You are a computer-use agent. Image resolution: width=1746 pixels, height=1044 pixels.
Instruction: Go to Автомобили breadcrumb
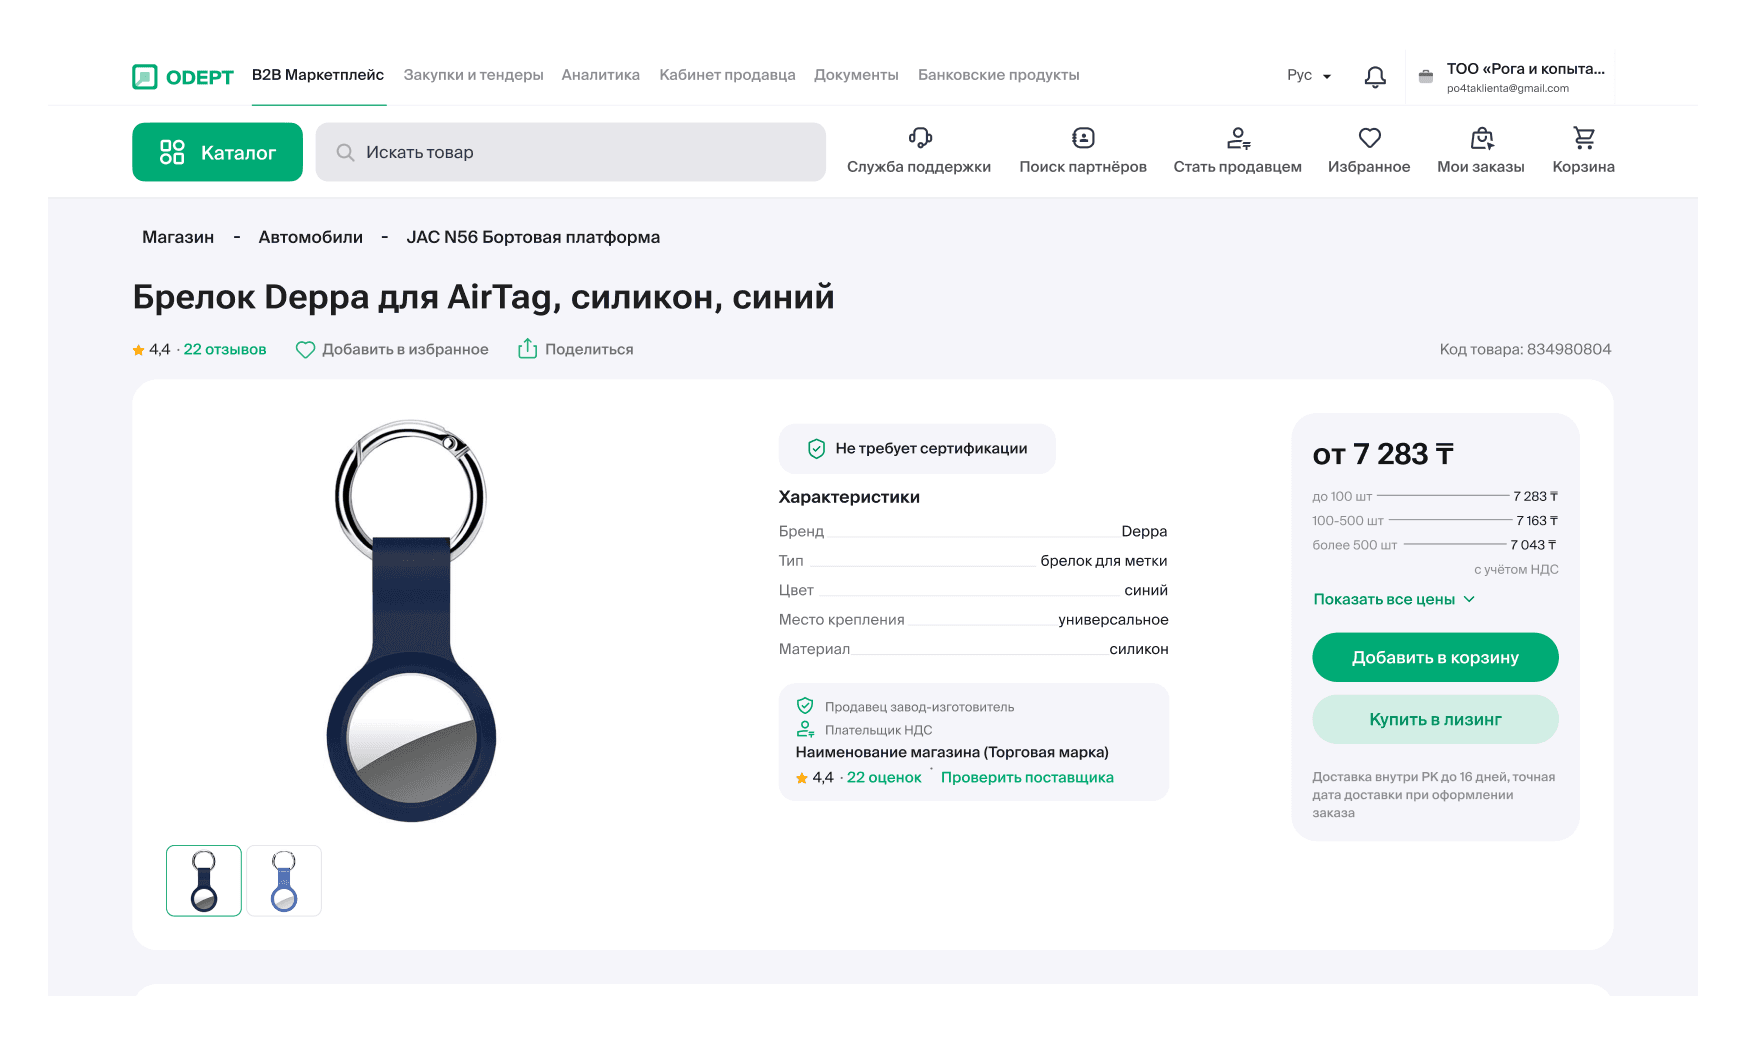pos(311,237)
